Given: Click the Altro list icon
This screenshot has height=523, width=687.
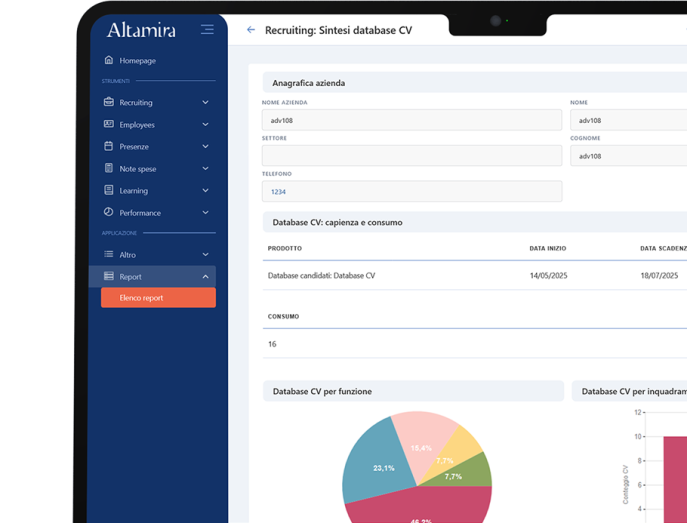Looking at the screenshot, I should pyautogui.click(x=109, y=254).
